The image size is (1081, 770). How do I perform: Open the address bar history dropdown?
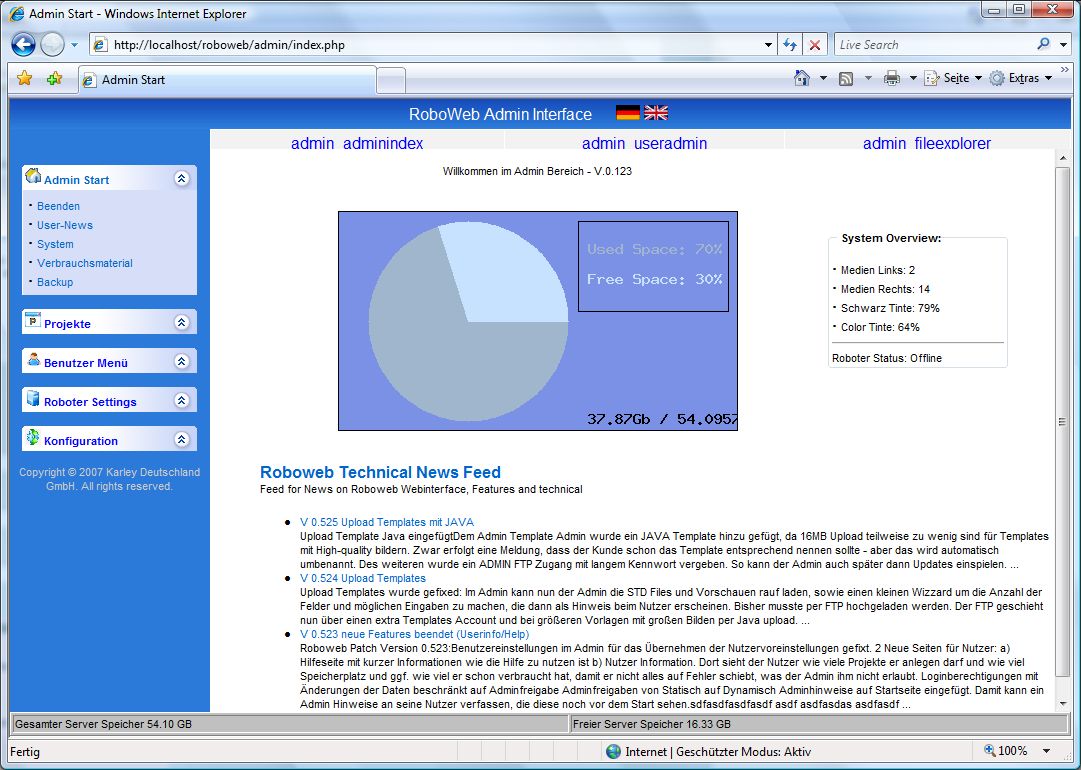(x=768, y=45)
